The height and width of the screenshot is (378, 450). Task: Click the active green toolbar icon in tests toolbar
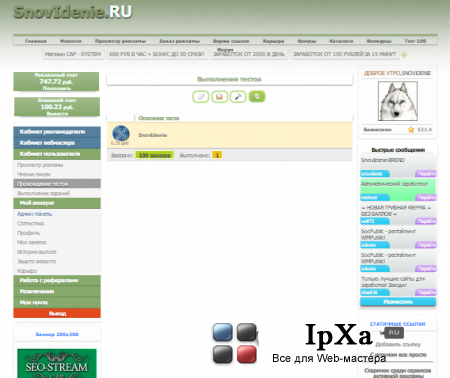(x=257, y=97)
